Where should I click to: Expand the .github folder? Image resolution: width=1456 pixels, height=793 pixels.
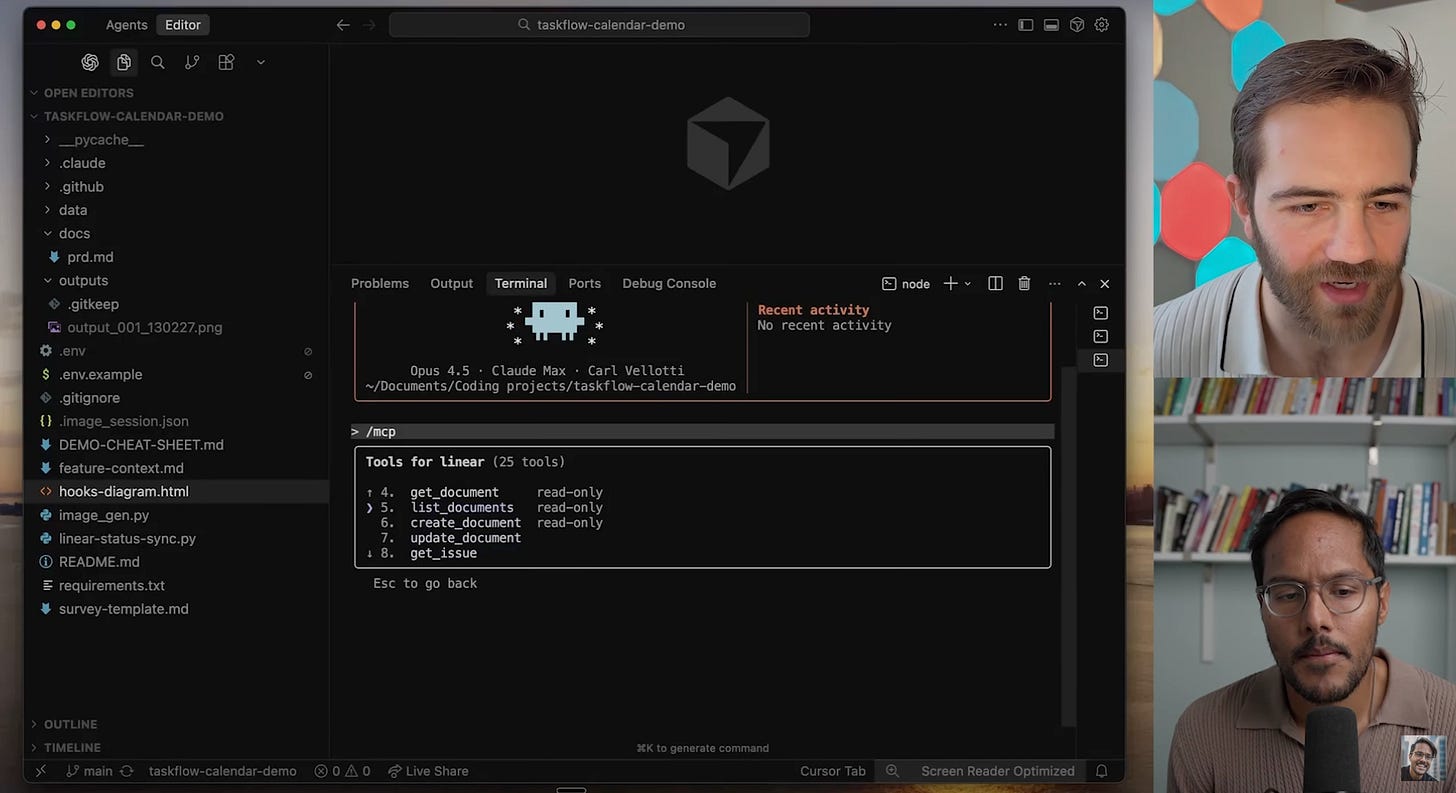(x=81, y=187)
